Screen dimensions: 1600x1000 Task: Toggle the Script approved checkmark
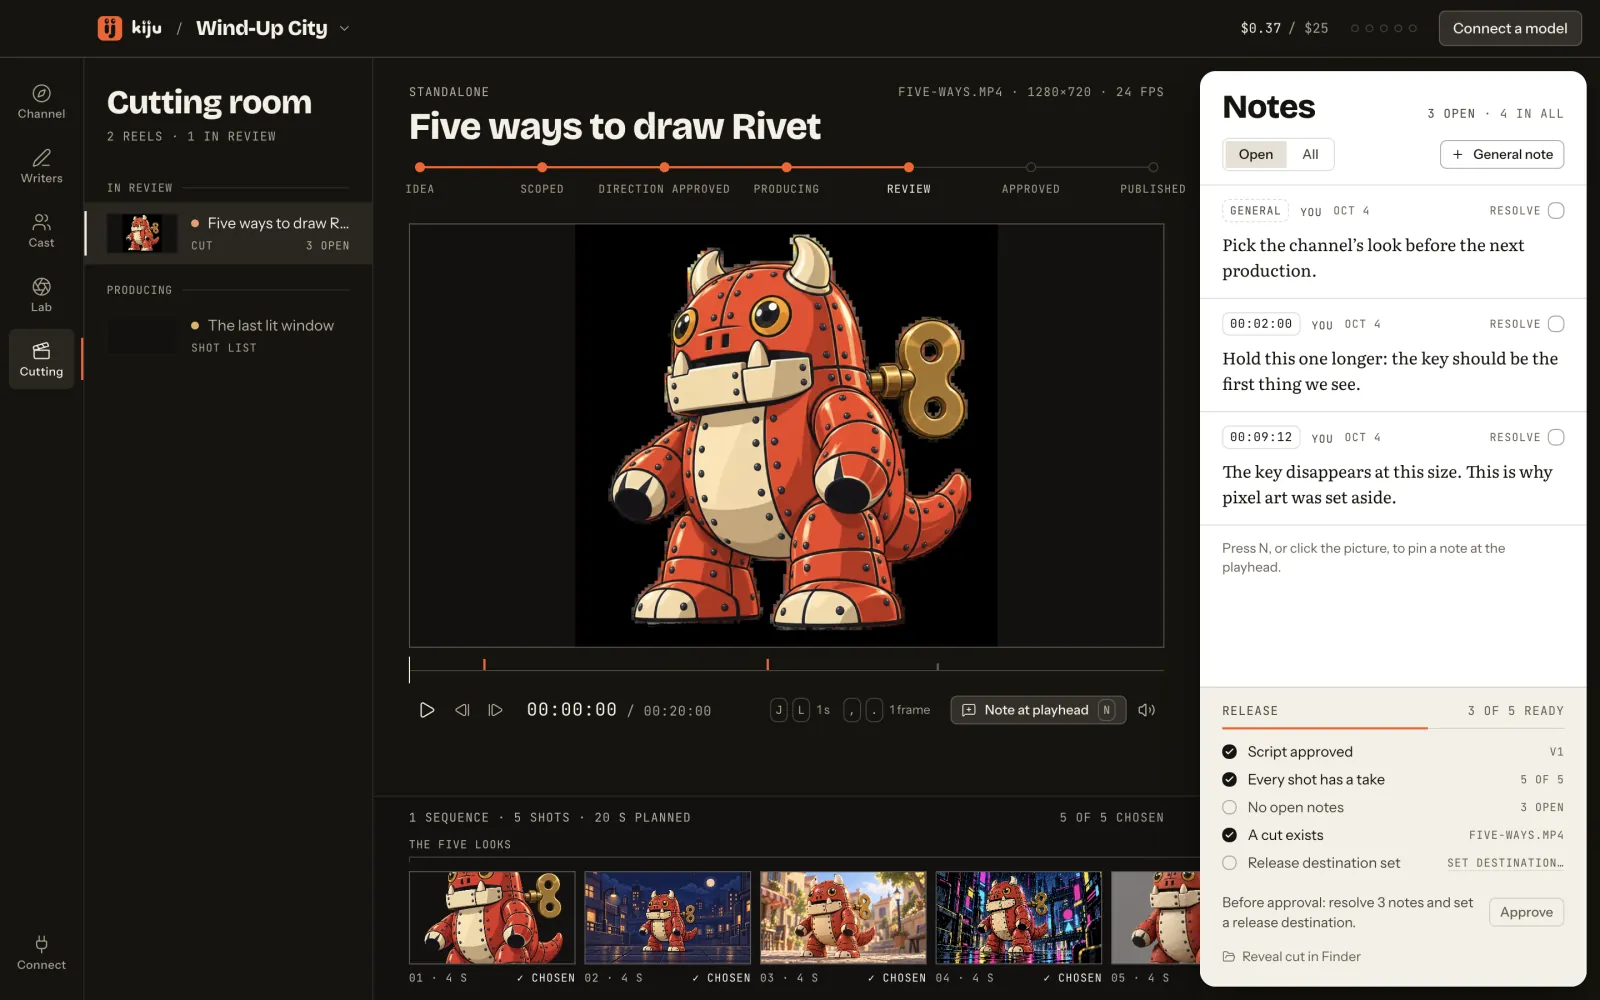click(1229, 752)
